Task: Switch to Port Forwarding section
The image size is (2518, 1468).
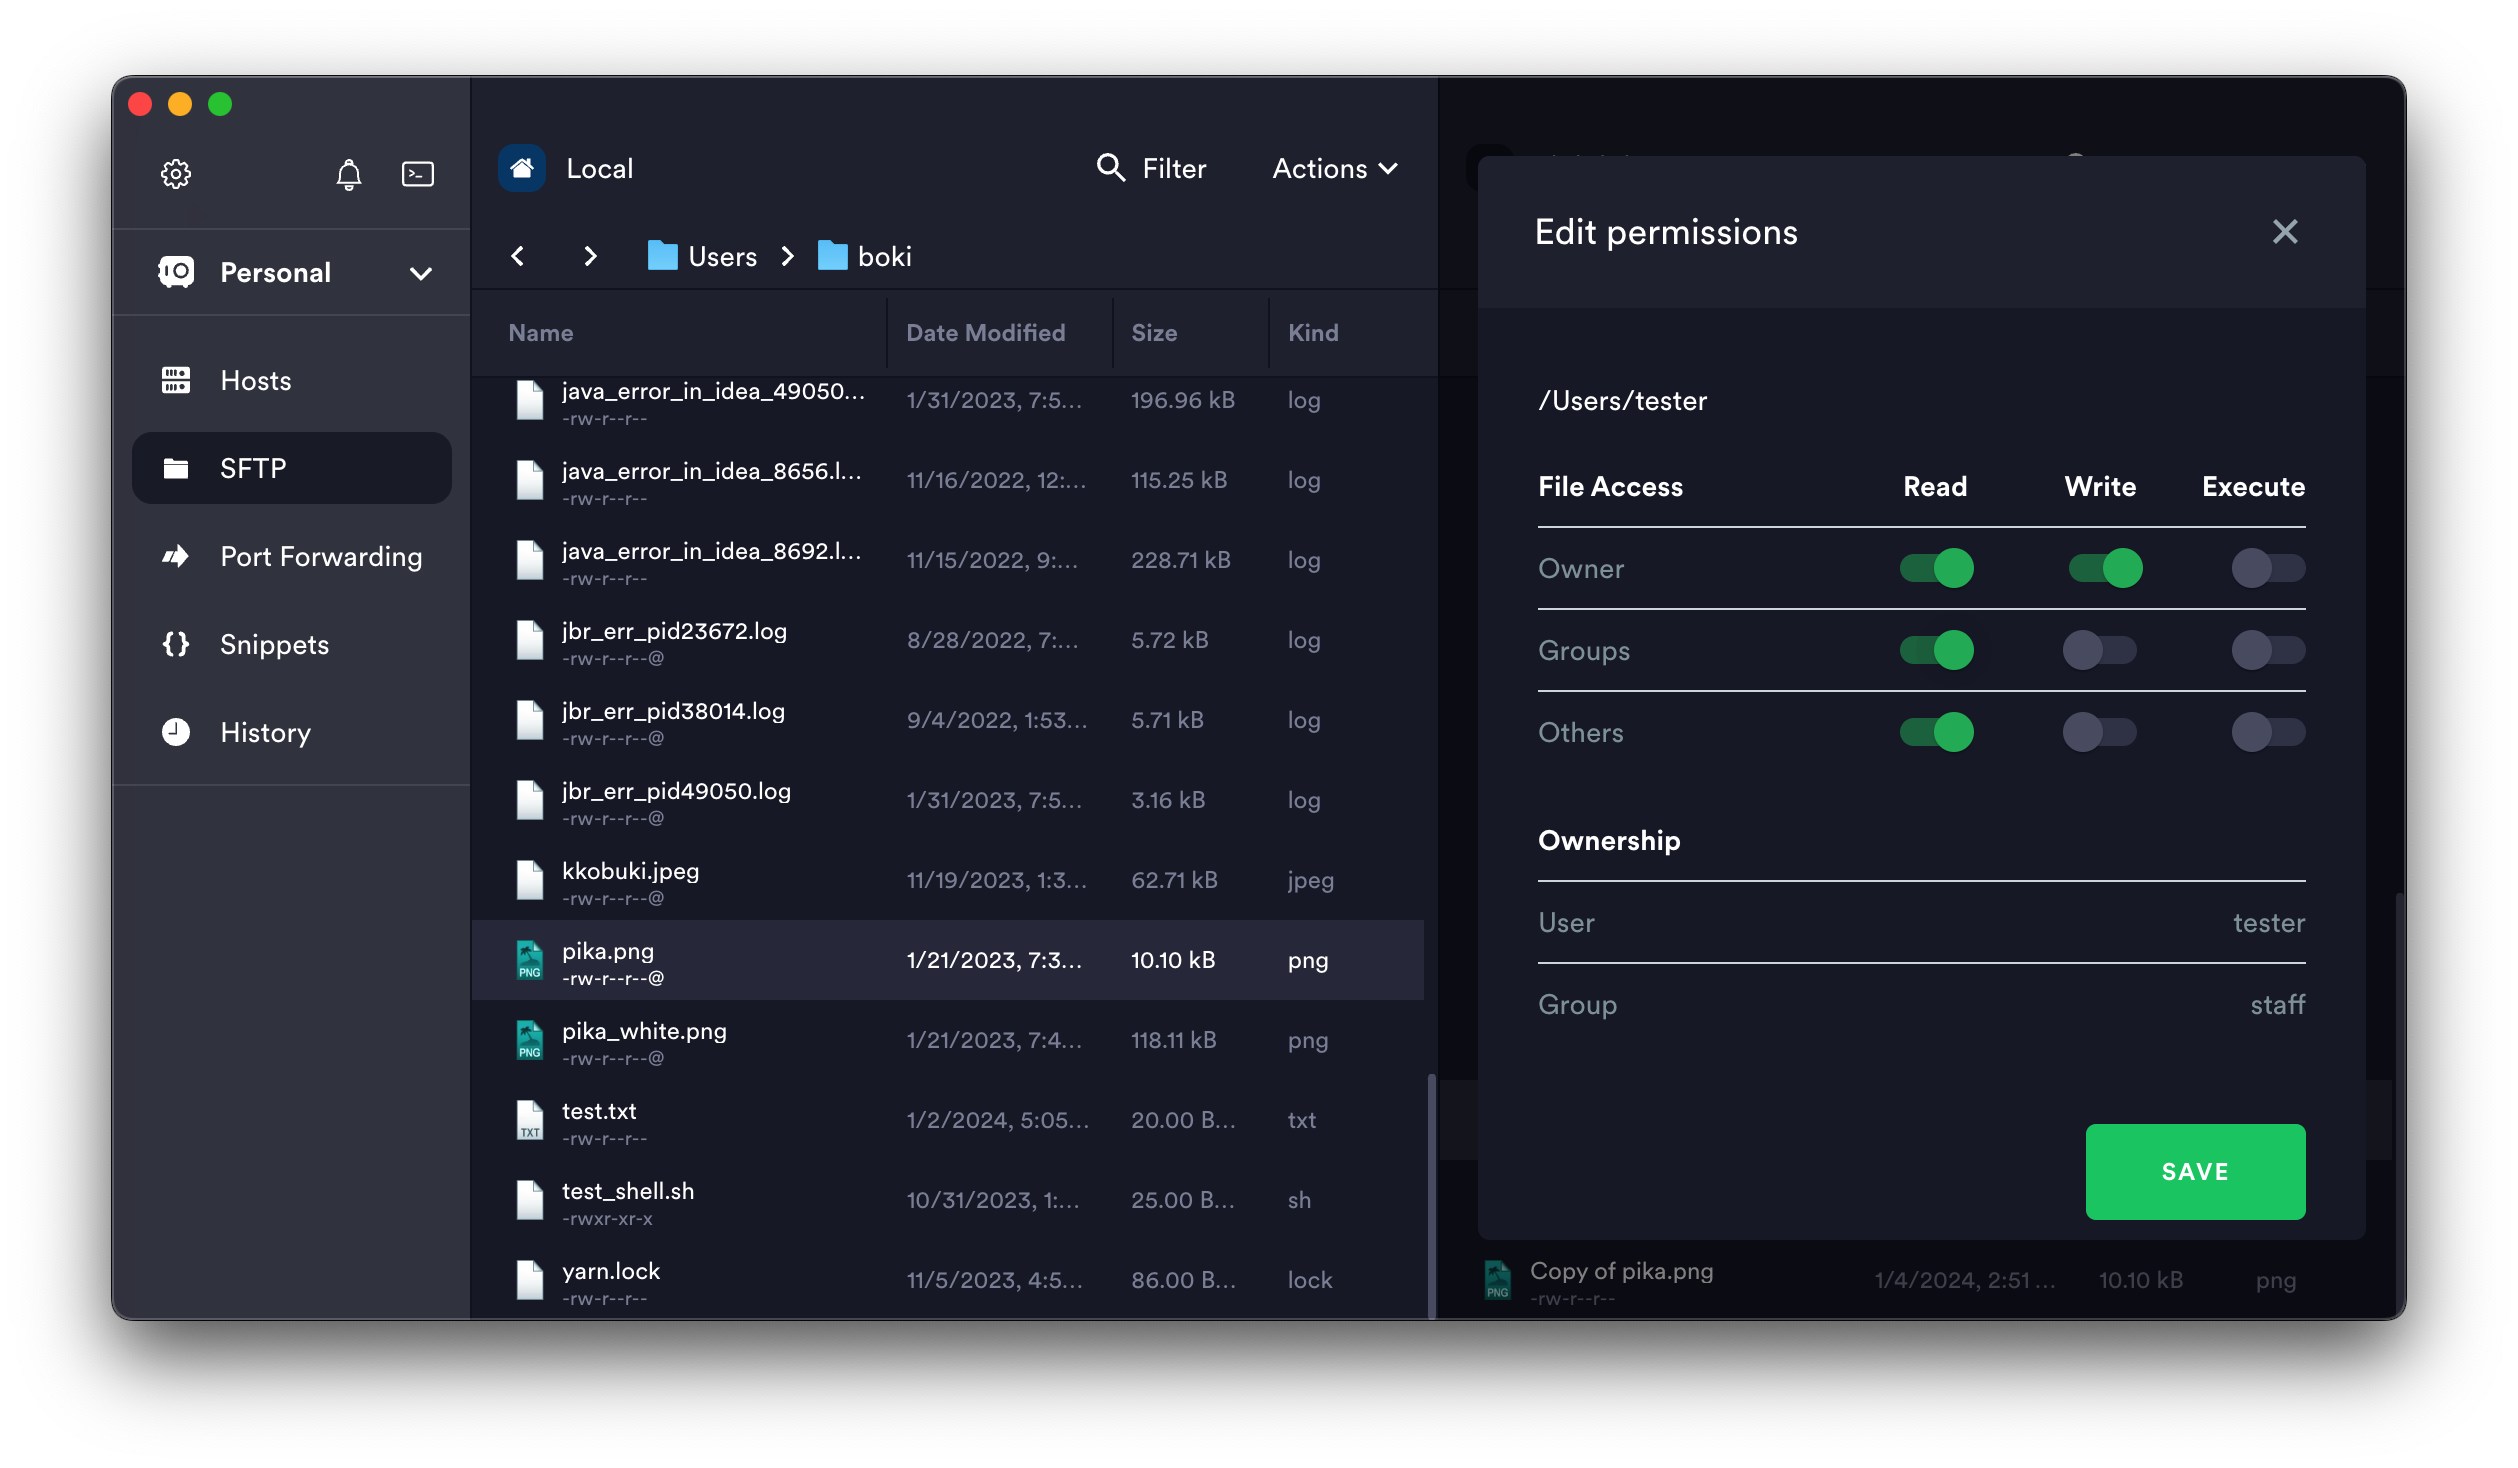Action: tap(320, 556)
